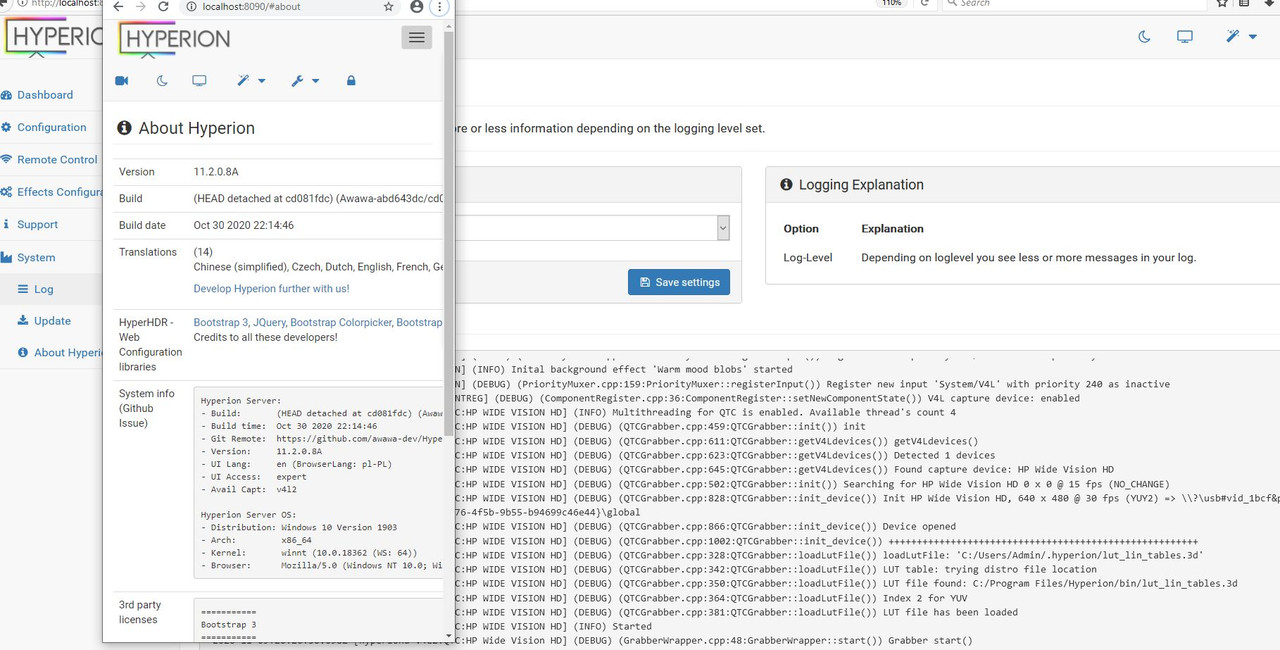Click the 'Log-Level' option text

(808, 257)
